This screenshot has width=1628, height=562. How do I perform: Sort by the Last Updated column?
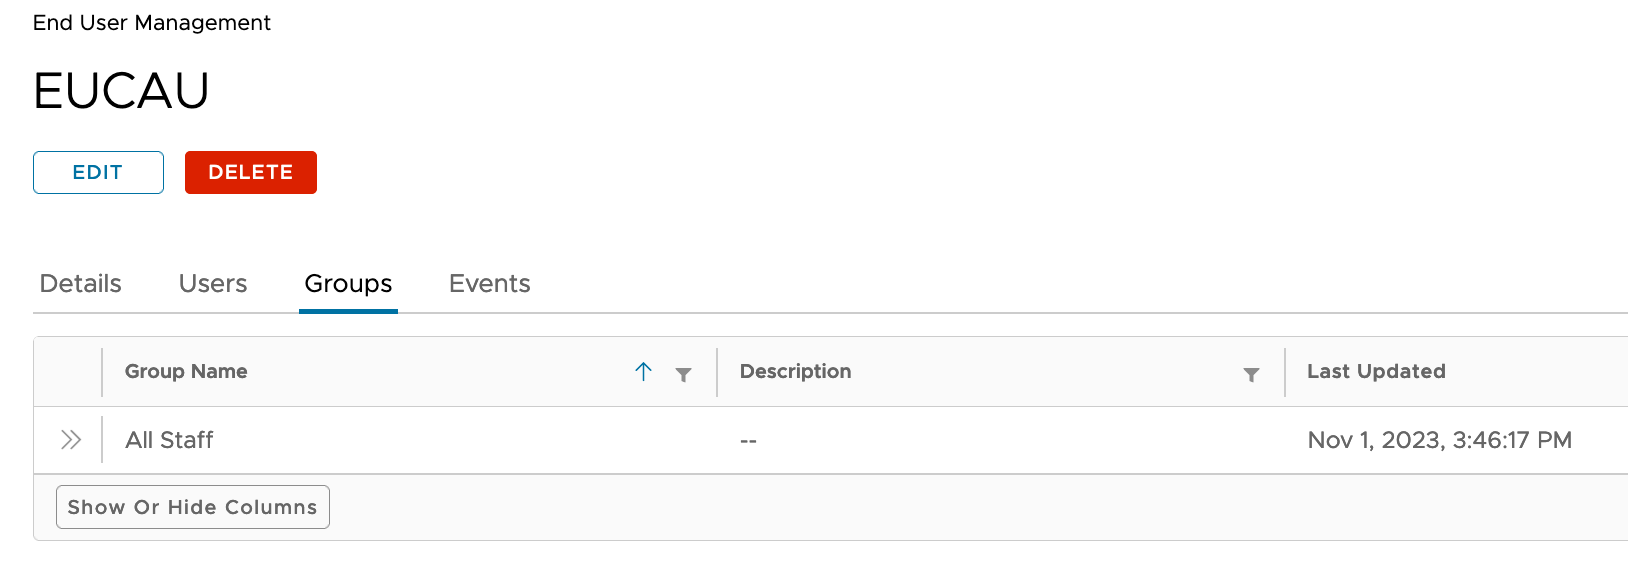(1376, 372)
